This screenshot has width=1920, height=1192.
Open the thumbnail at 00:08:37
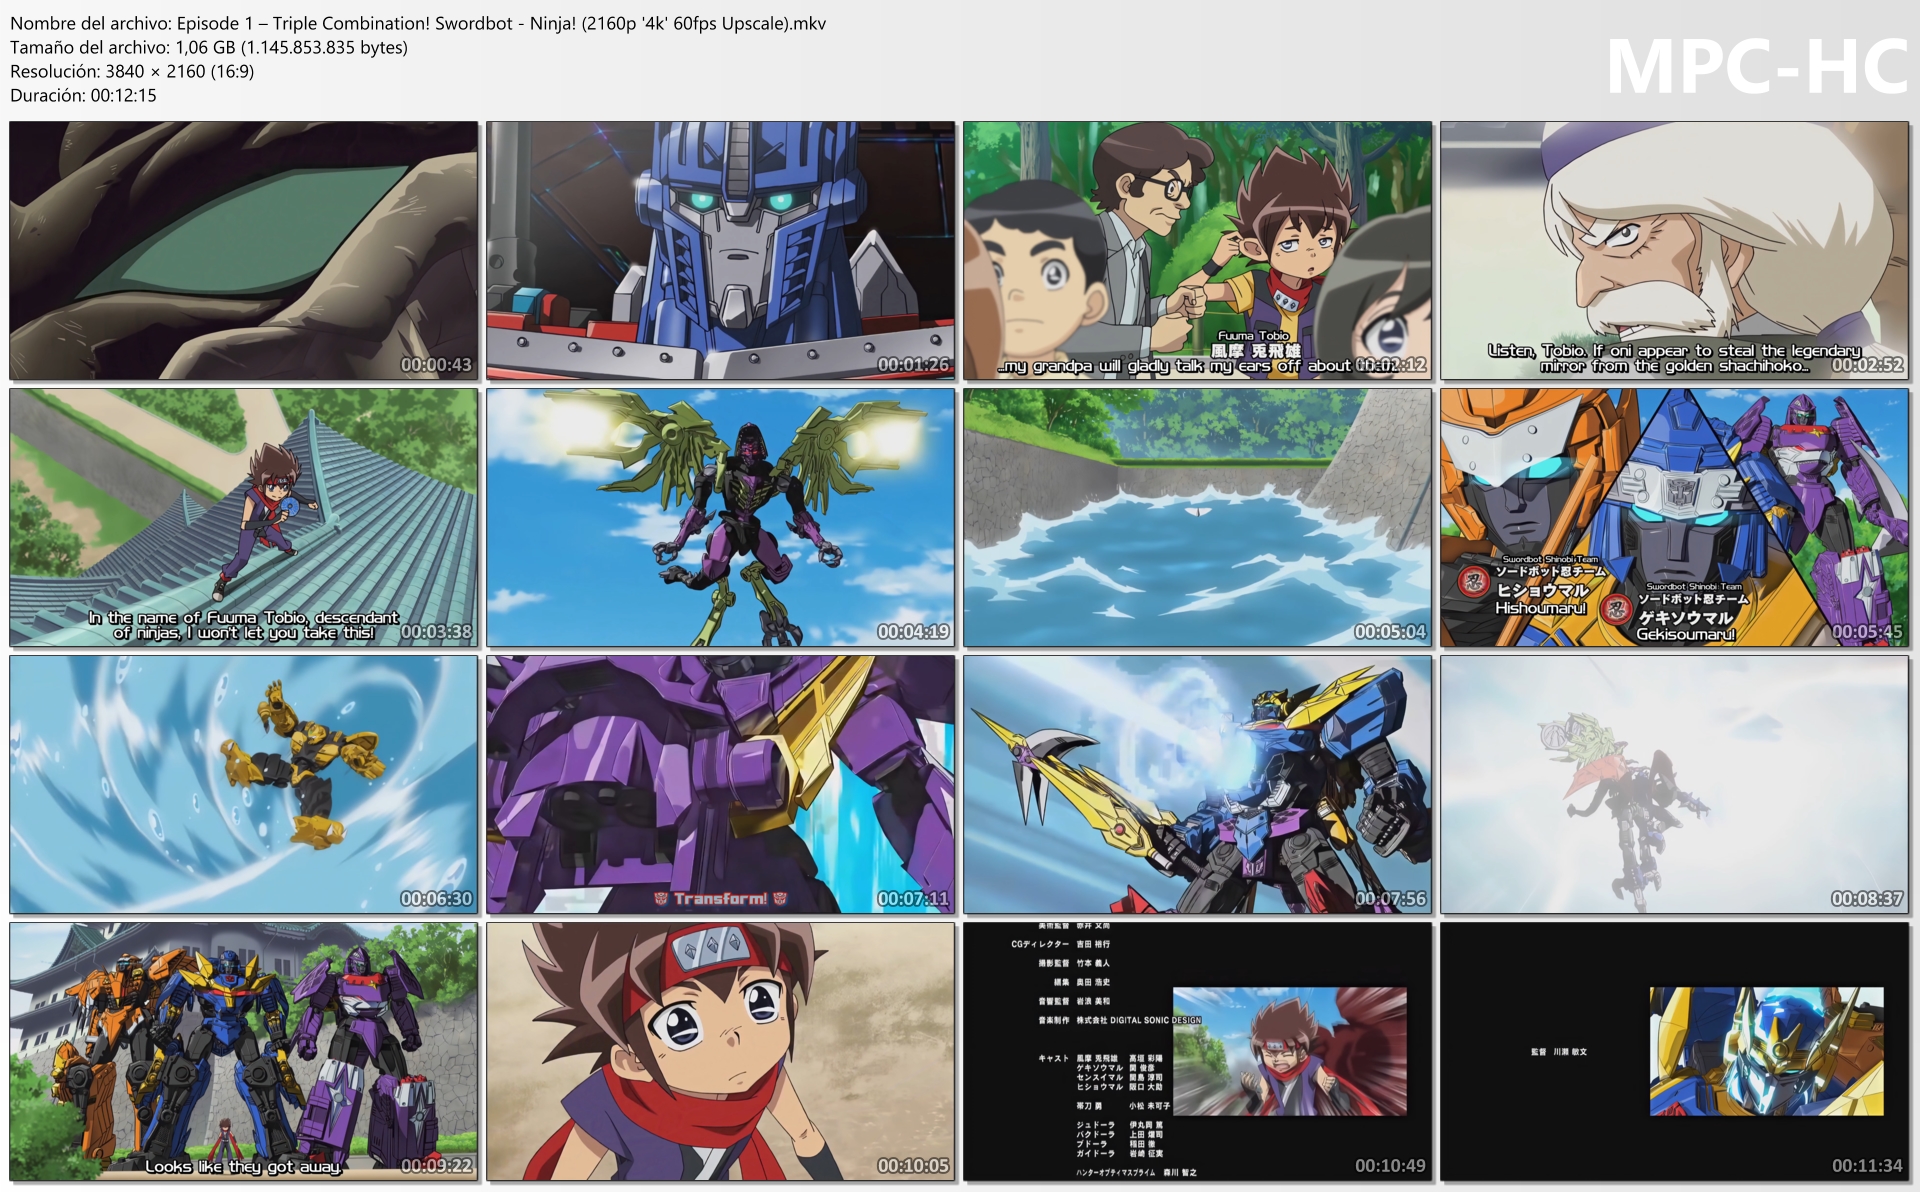tap(1675, 785)
